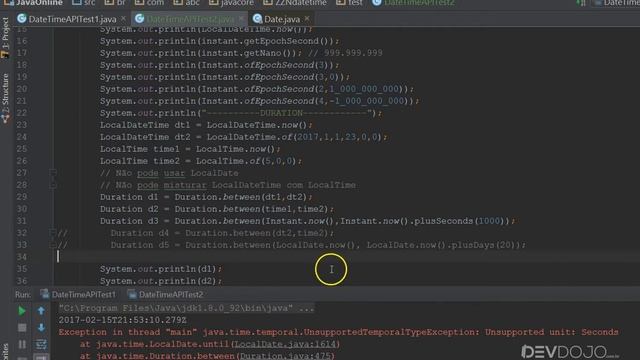
Task: Close the Date.java editor tab
Action: tap(307, 19)
